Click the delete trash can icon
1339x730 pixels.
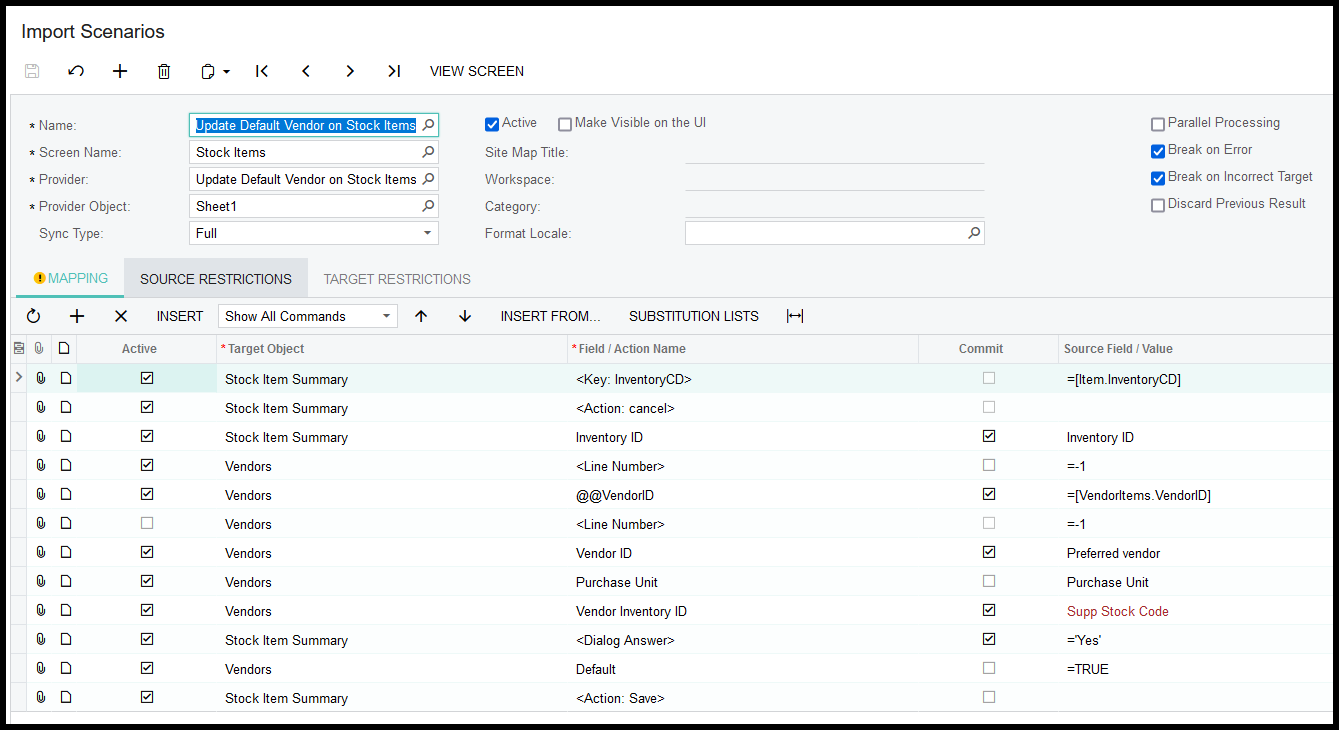coord(164,71)
